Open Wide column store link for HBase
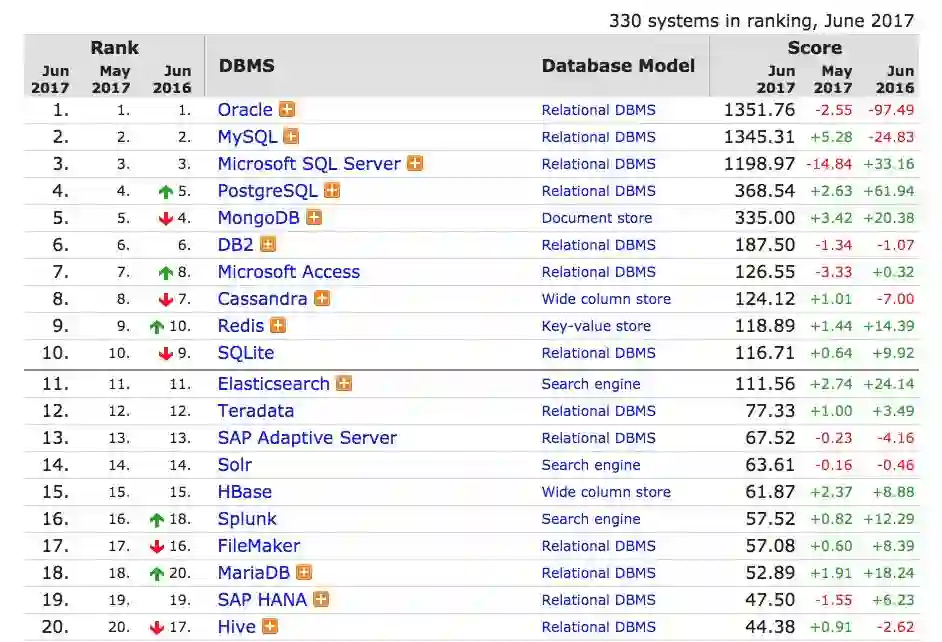The width and height of the screenshot is (942, 642). 606,492
